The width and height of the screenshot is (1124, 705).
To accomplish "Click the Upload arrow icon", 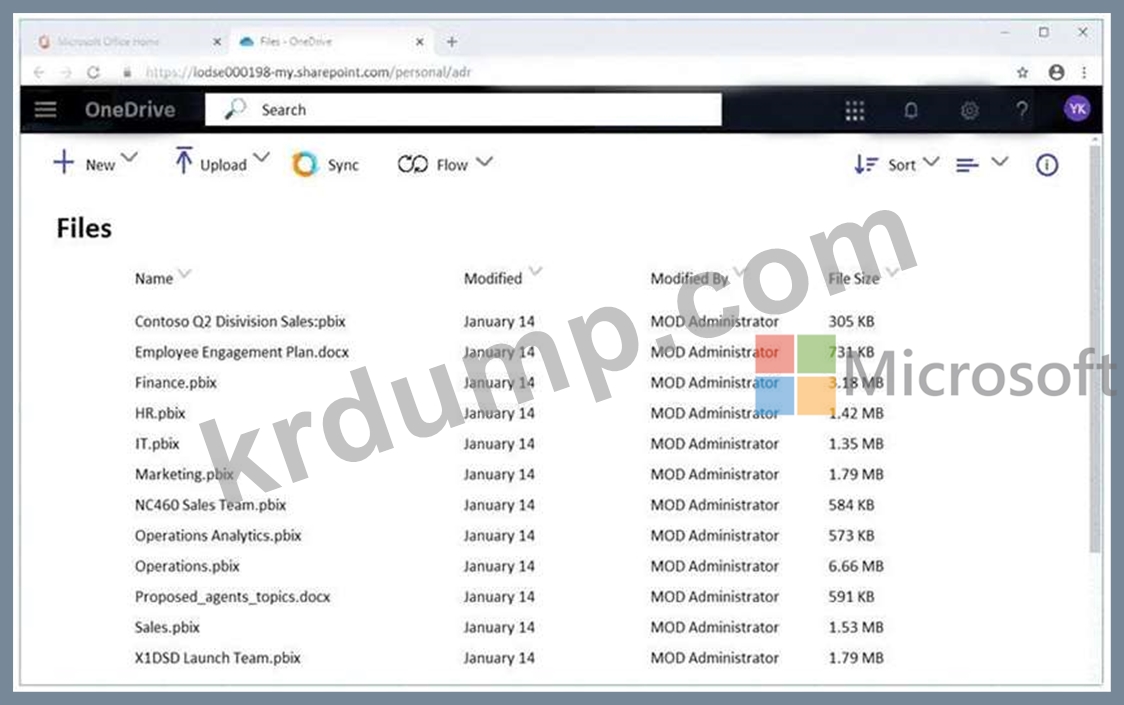I will click(x=184, y=161).
